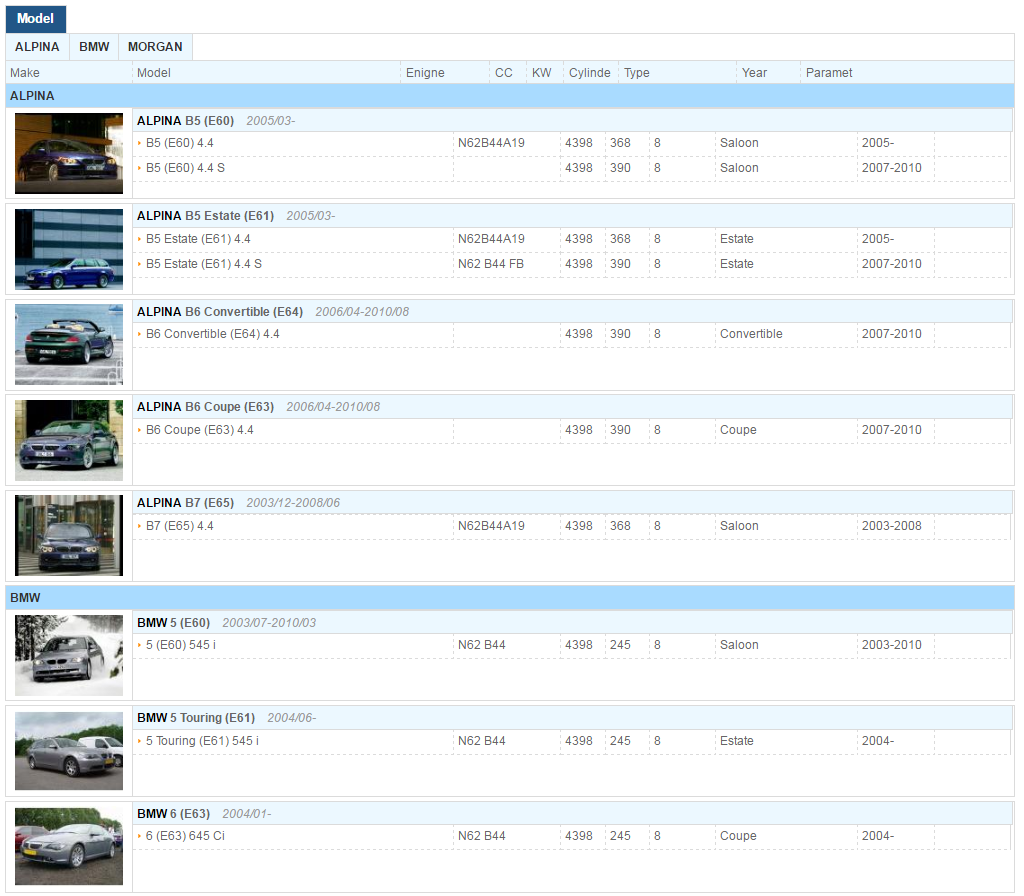This screenshot has height=896, width=1024.
Task: Open the ALPINA B7 (E65) thumbnail
Action: tap(69, 536)
